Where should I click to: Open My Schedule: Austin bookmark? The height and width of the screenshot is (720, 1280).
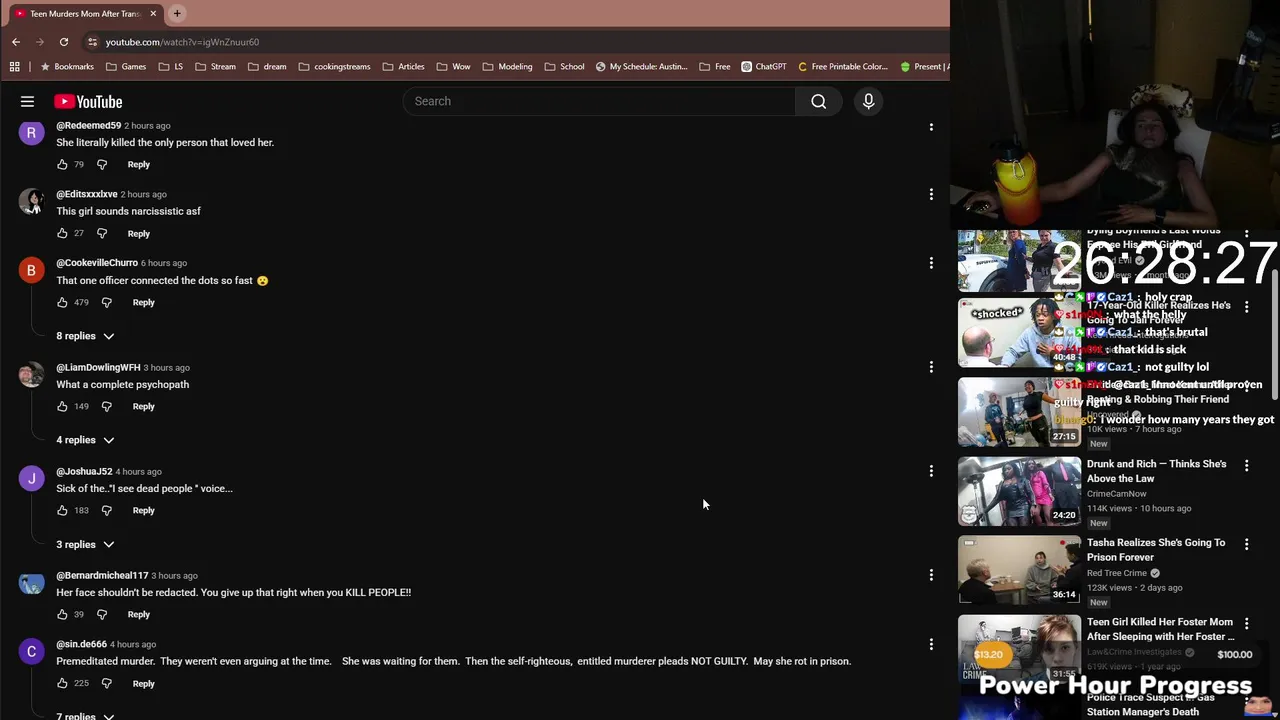click(641, 67)
